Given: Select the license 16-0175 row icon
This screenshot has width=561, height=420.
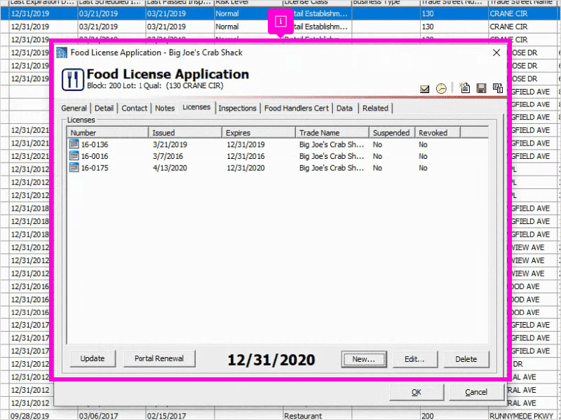Looking at the screenshot, I should (74, 167).
